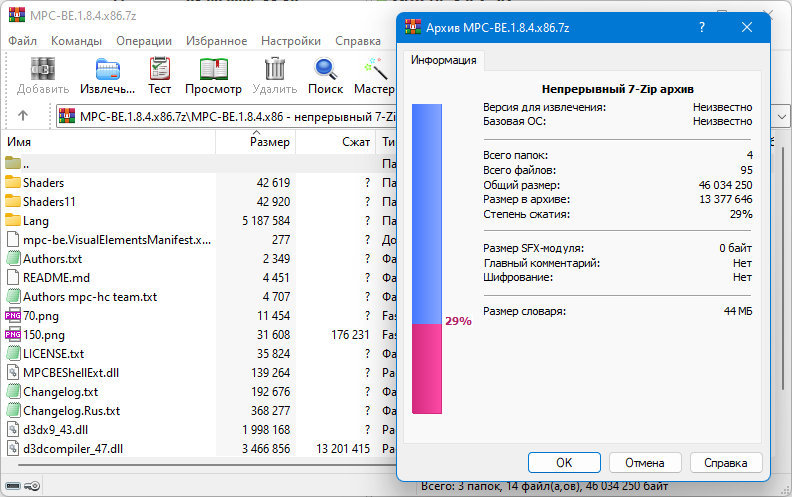Image resolution: width=792 pixels, height=497 pixels.
Task: Select the README.md file icon
Action: click(x=13, y=277)
